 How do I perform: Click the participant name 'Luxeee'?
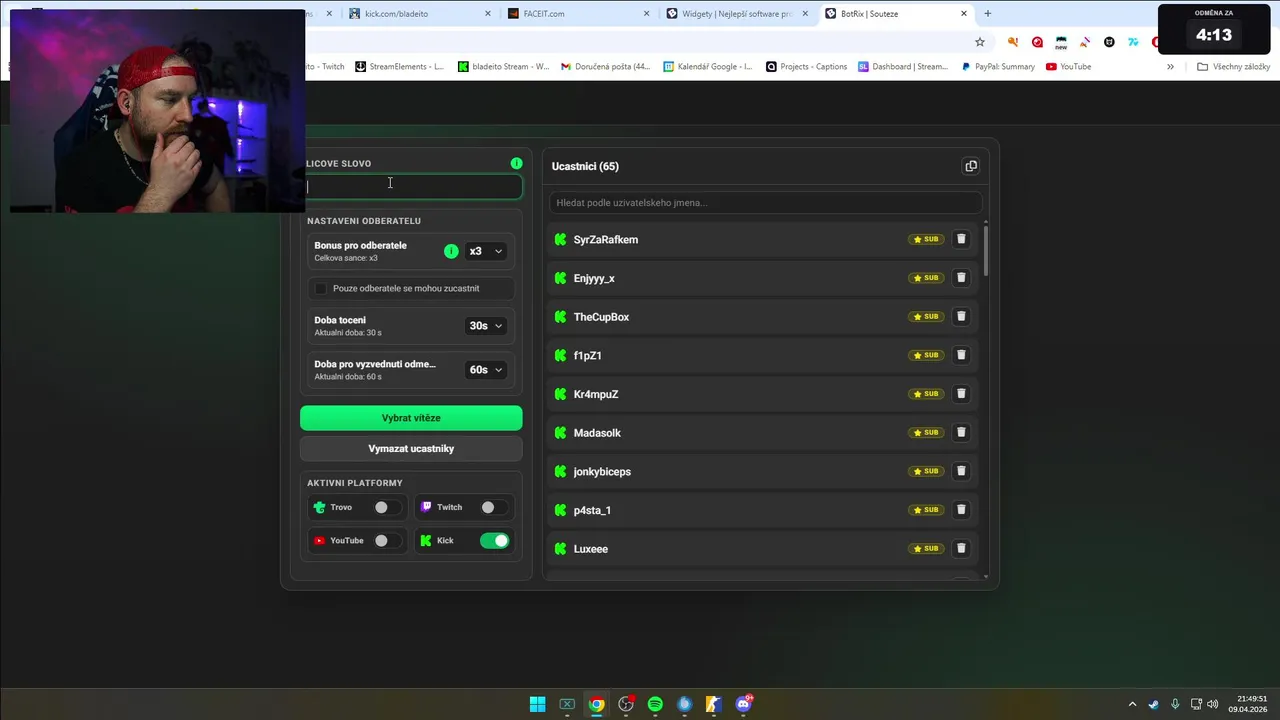[x=590, y=549]
